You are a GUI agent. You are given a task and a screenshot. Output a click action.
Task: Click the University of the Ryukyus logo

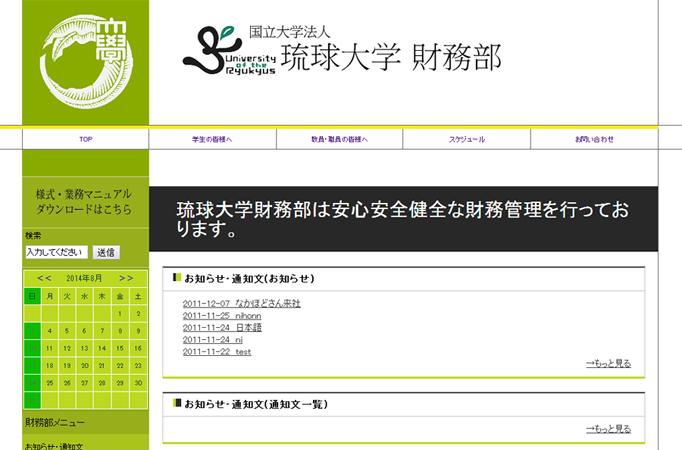tap(229, 50)
